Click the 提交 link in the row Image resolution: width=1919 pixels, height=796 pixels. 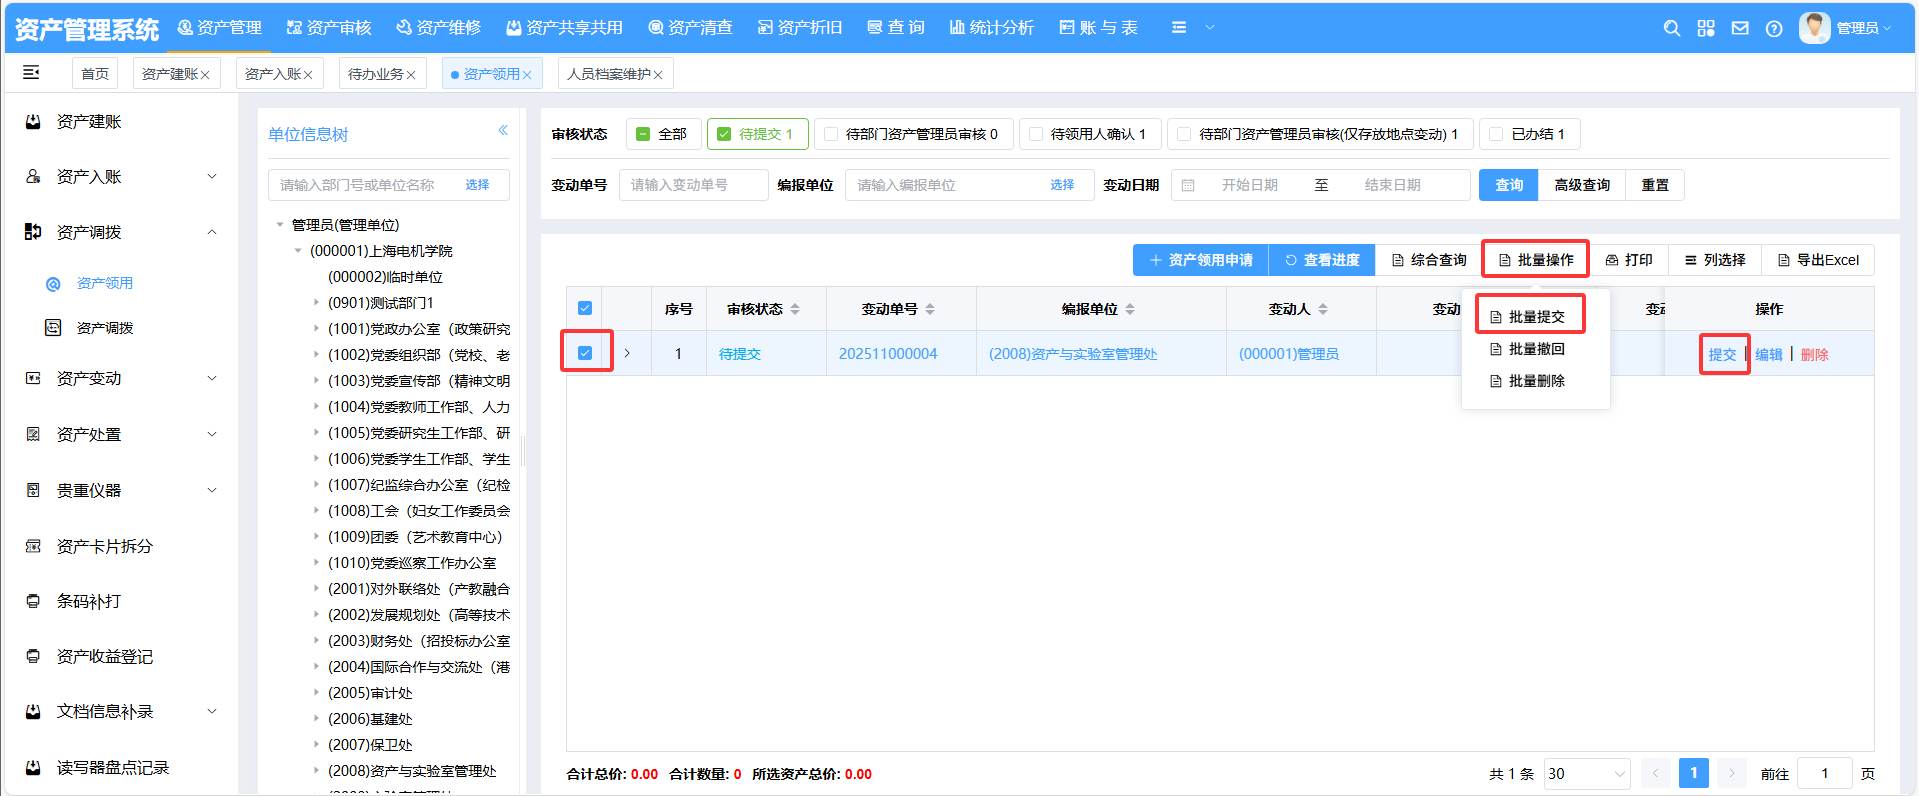[1722, 354]
